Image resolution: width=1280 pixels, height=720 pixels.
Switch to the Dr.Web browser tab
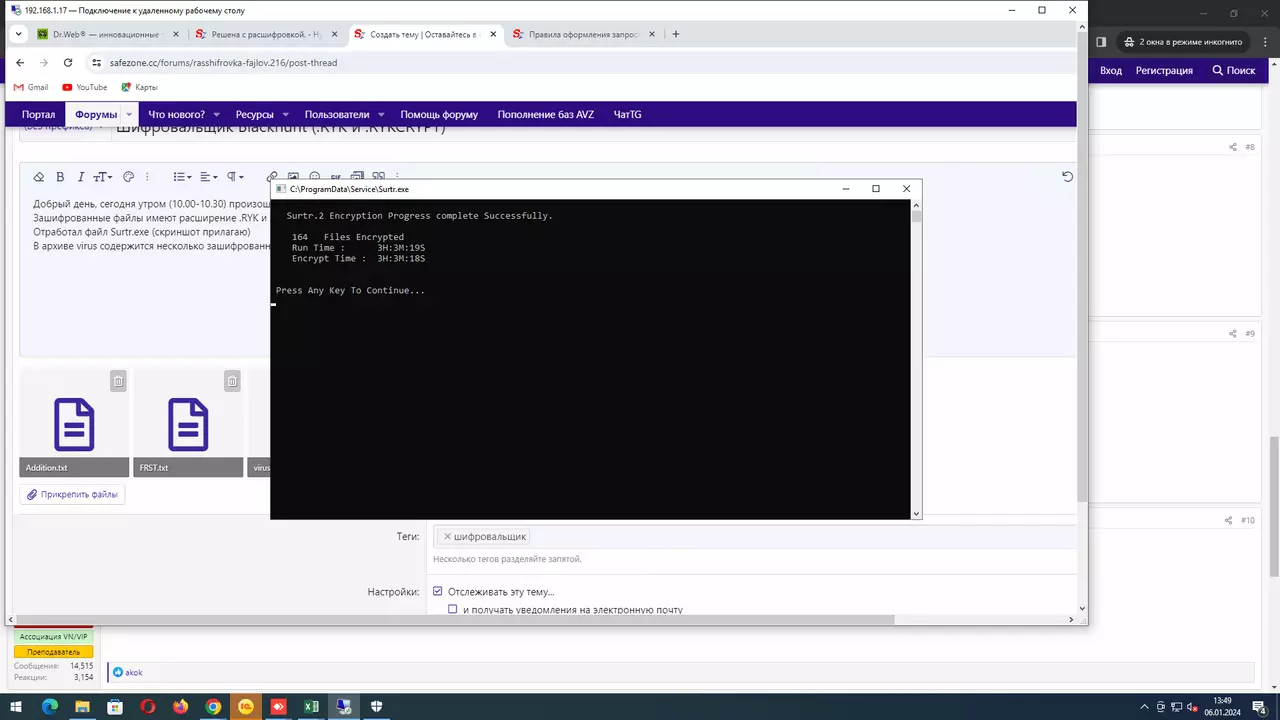[x=105, y=34]
